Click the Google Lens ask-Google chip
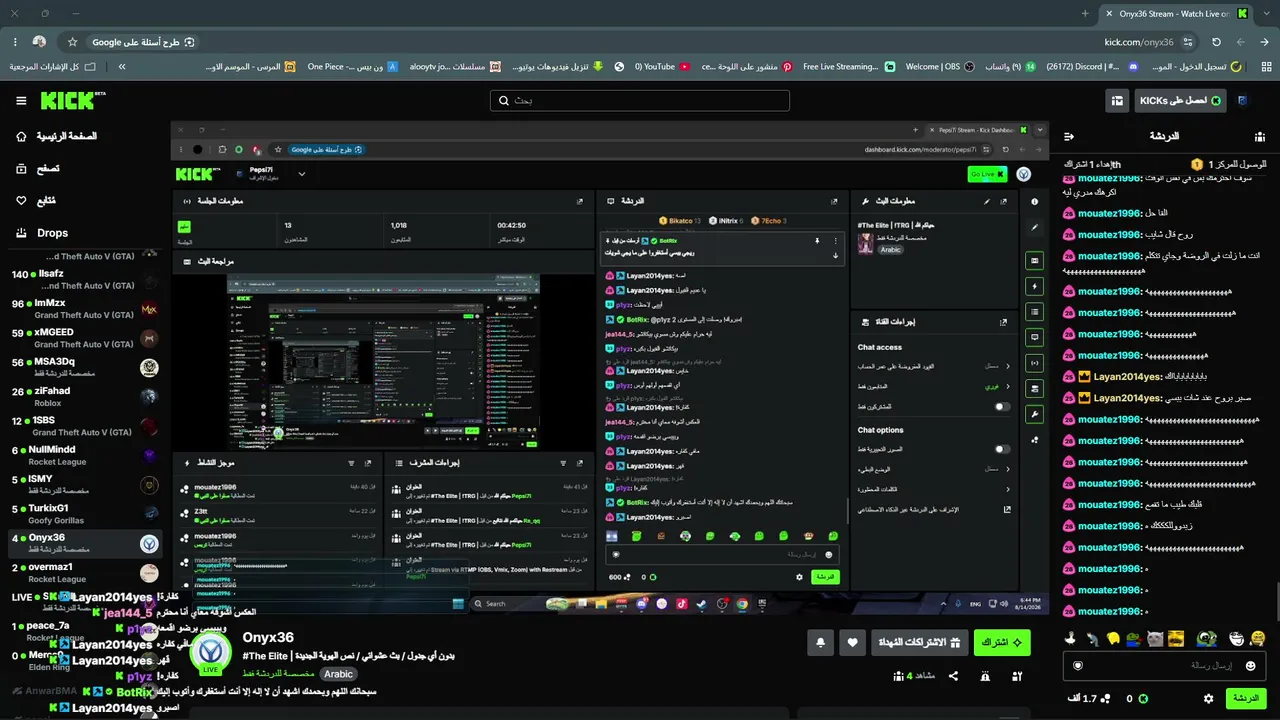The image size is (1280, 720). point(143,42)
